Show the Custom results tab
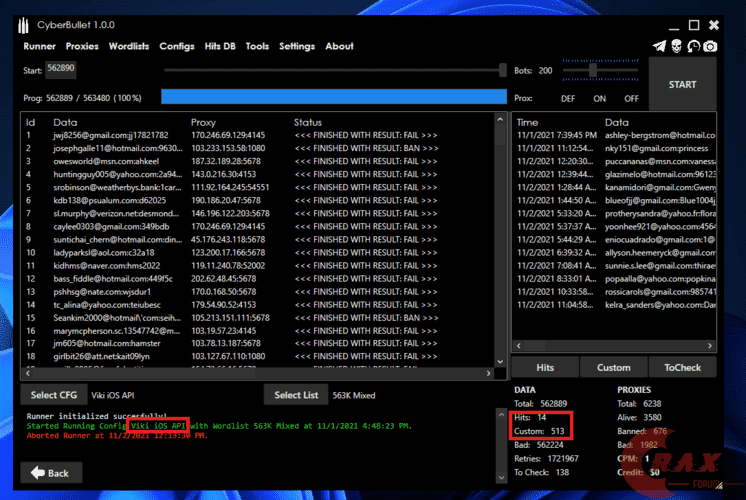746x500 pixels. (614, 368)
